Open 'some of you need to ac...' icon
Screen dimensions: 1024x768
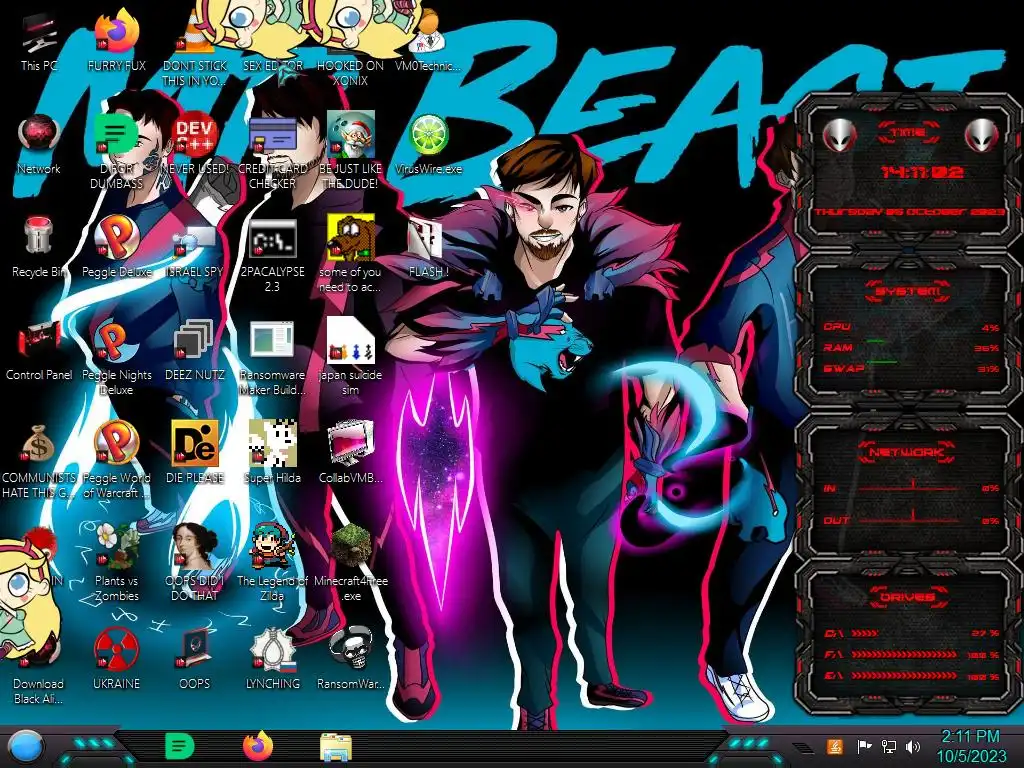(350, 255)
